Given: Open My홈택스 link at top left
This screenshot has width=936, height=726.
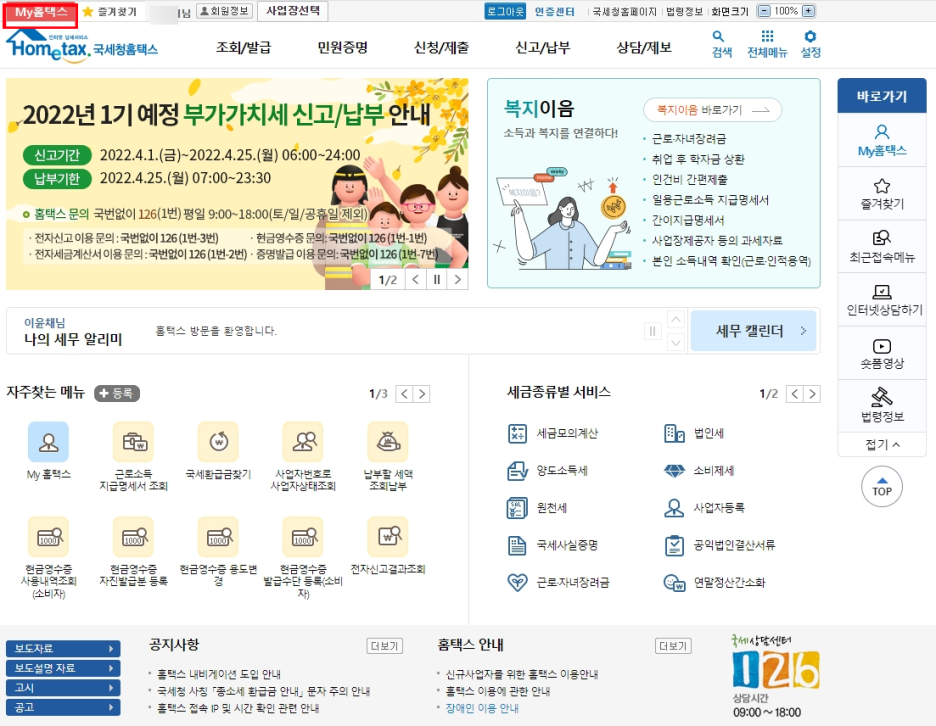Looking at the screenshot, I should pos(41,12).
